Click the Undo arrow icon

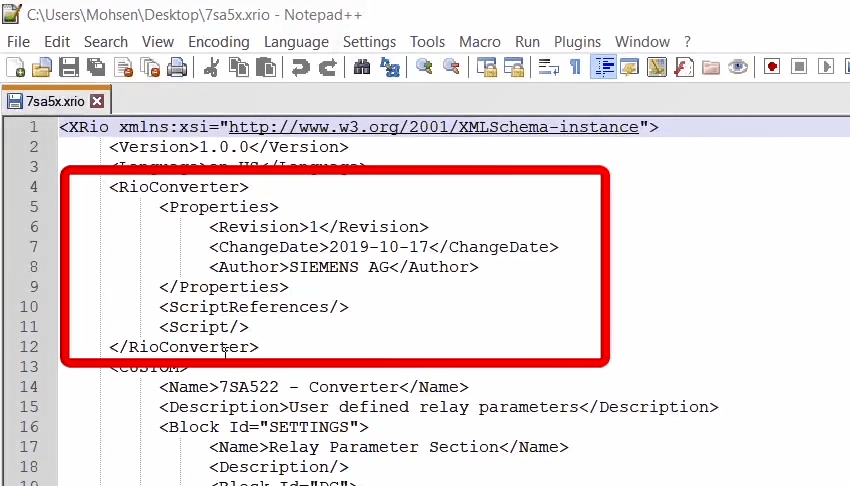click(x=300, y=67)
